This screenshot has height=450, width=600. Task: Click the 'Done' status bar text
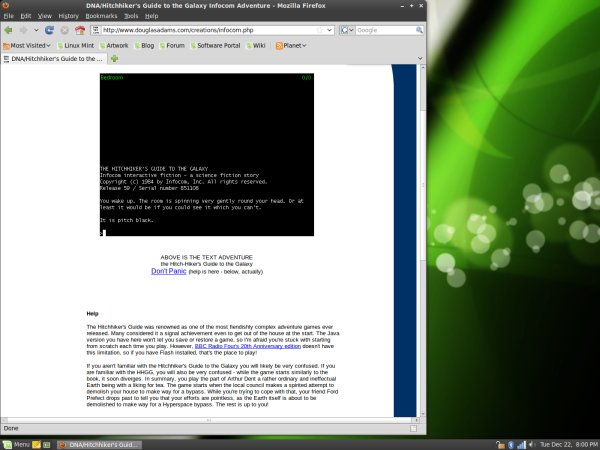(x=11, y=428)
